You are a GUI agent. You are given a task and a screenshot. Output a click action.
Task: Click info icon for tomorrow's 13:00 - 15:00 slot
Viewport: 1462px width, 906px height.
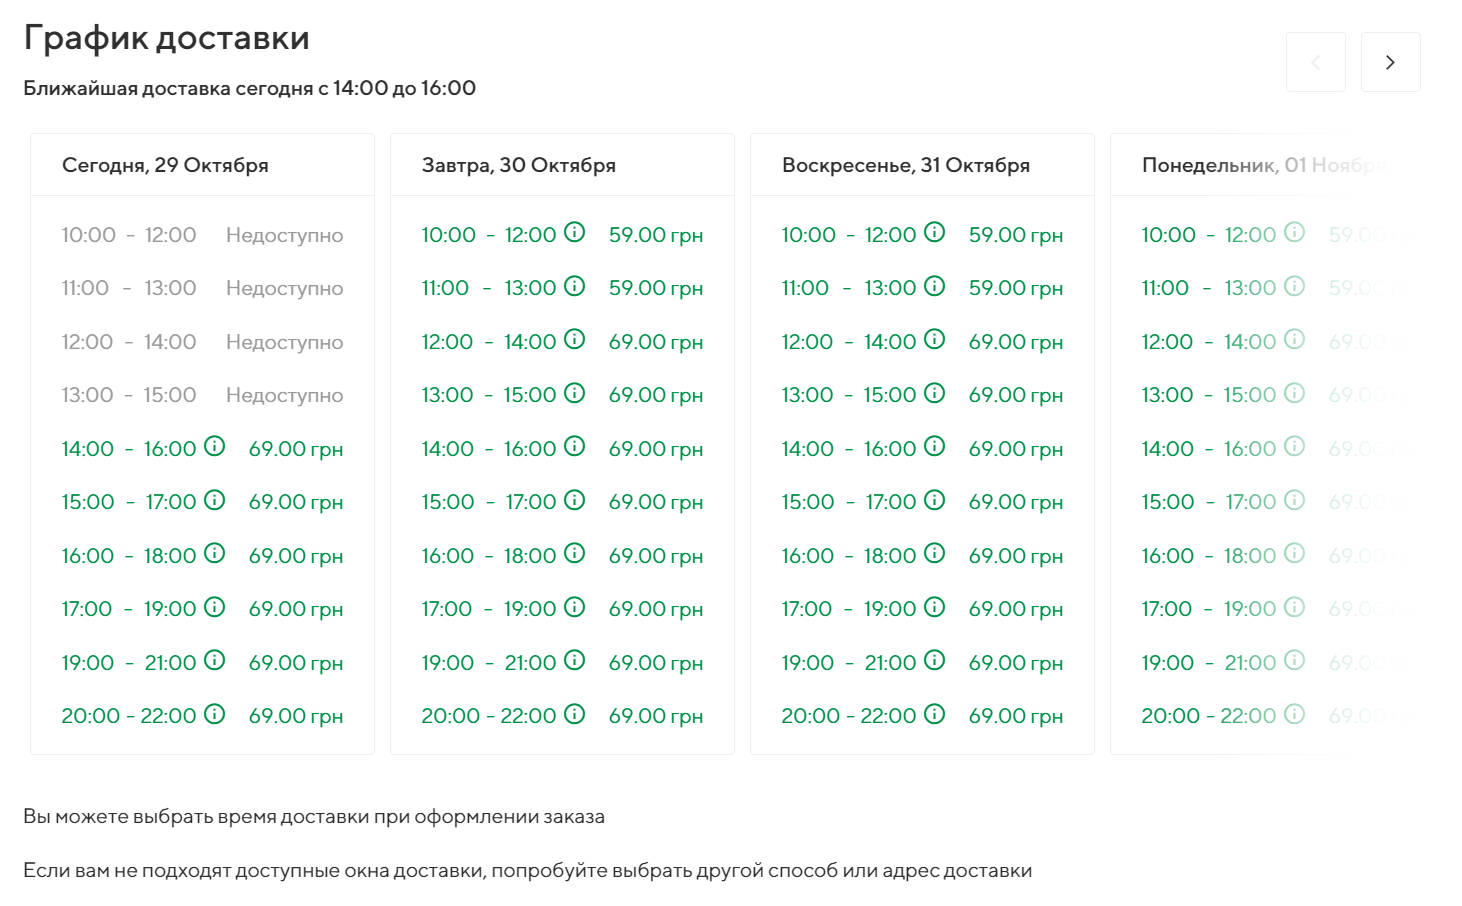[x=574, y=393]
